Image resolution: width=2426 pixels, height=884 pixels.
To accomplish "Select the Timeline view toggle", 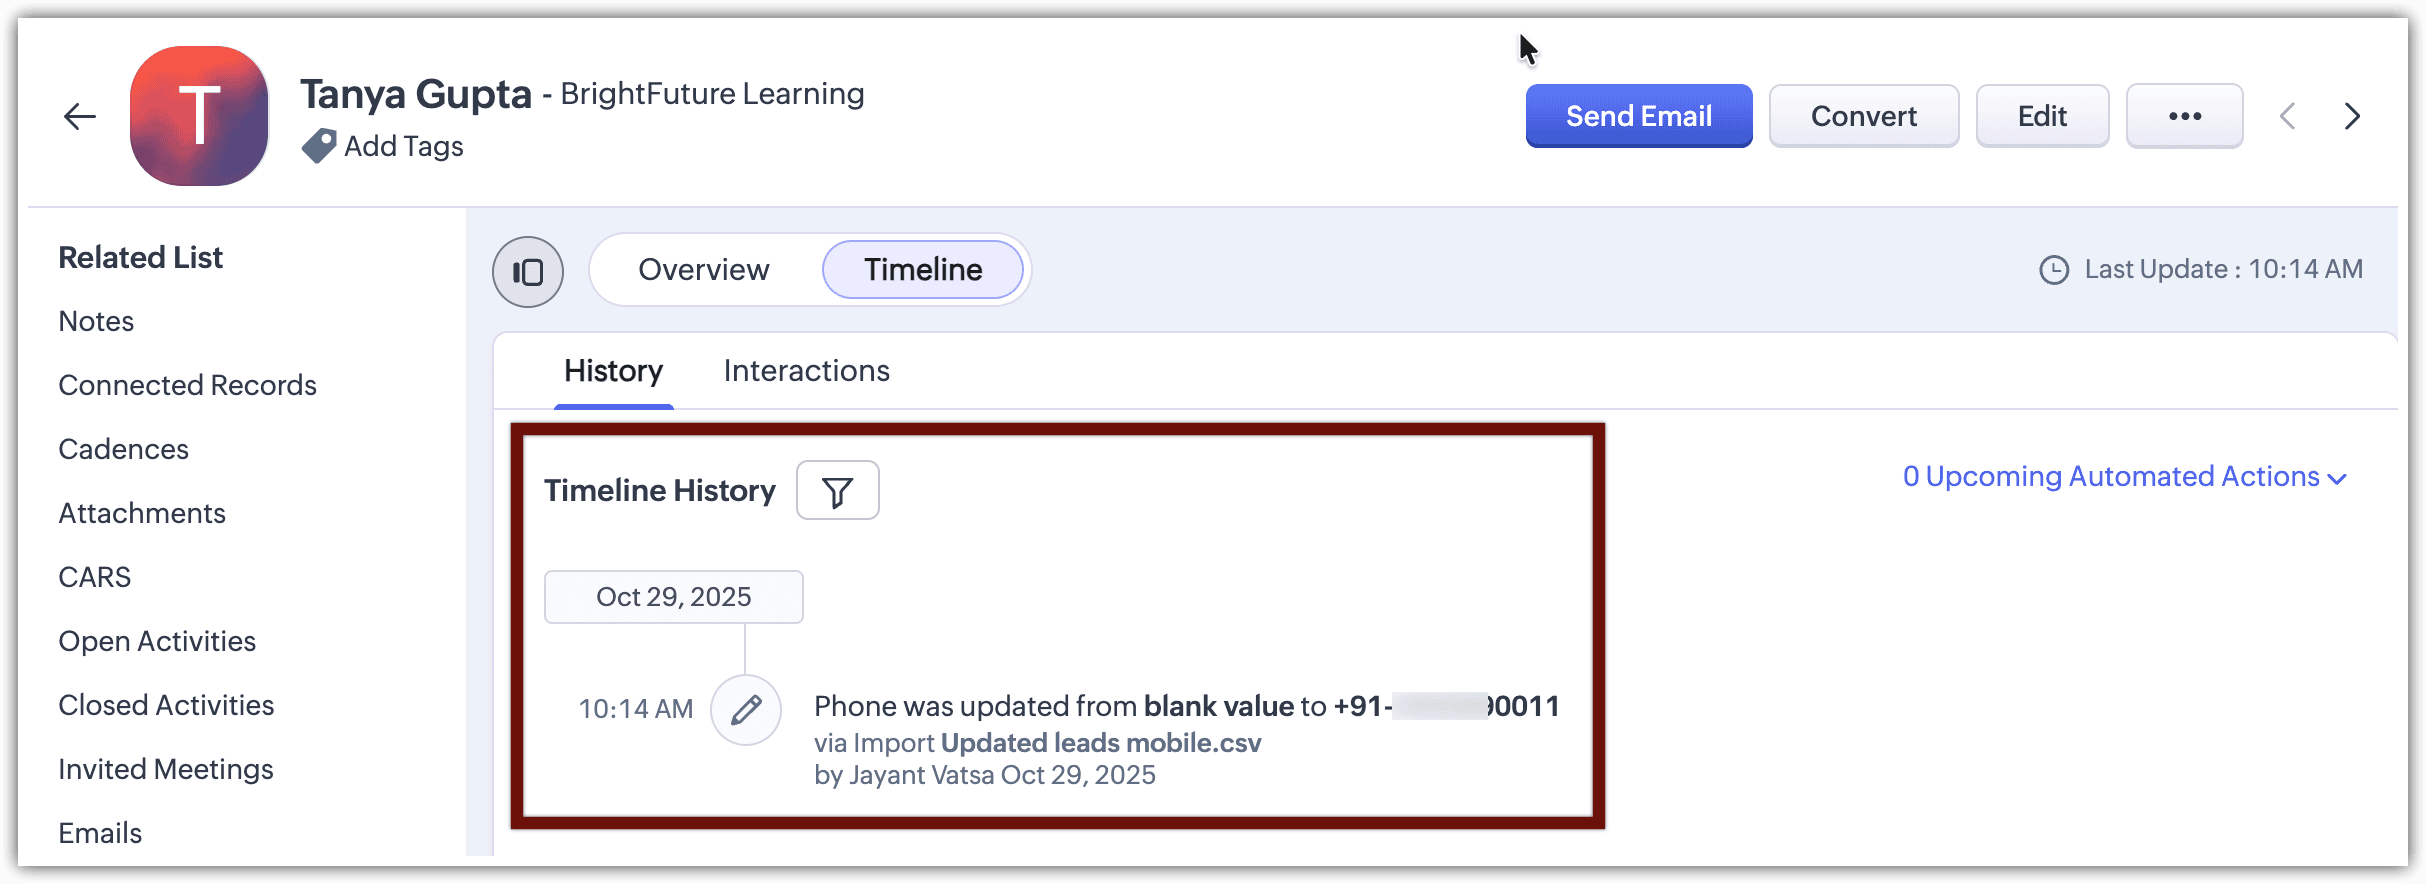I will 923,270.
